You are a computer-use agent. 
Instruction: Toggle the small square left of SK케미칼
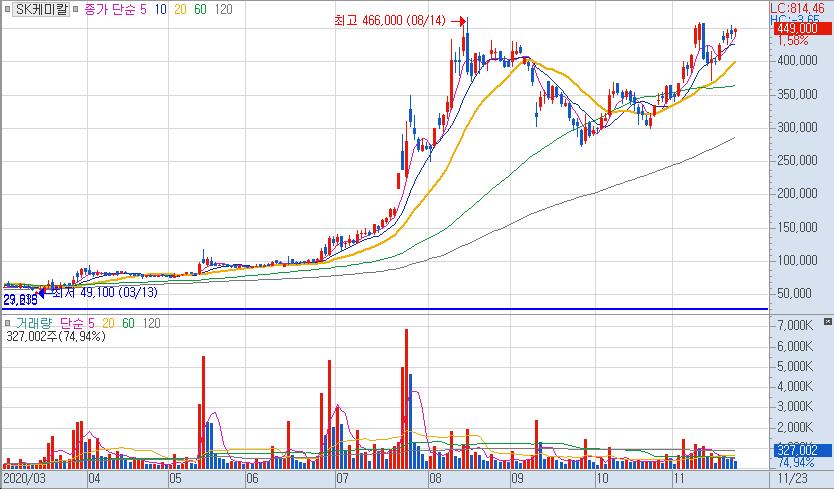click(7, 9)
